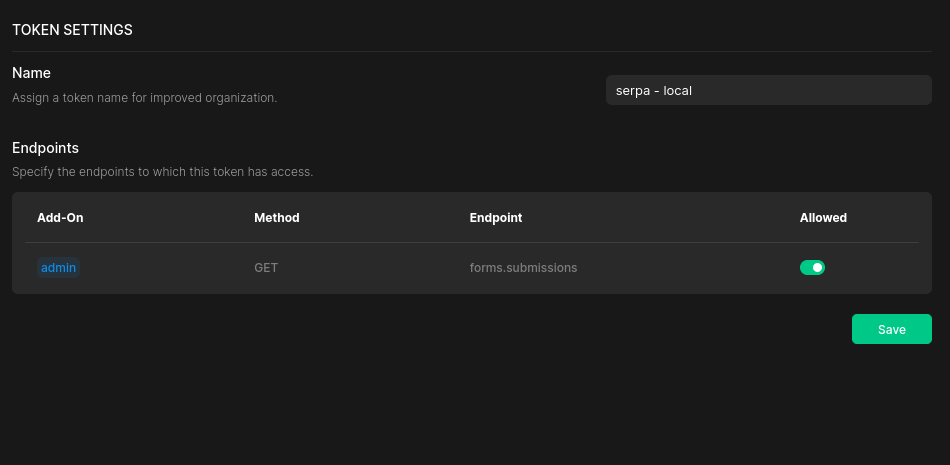Click the GET method cell
The width and height of the screenshot is (950, 465).
266,267
